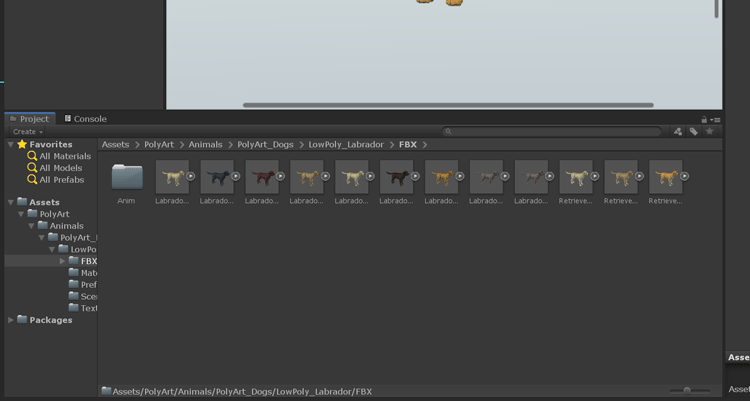Collapse the LowPo tree node
Screen dimensions: 750x402
[x=52, y=249]
